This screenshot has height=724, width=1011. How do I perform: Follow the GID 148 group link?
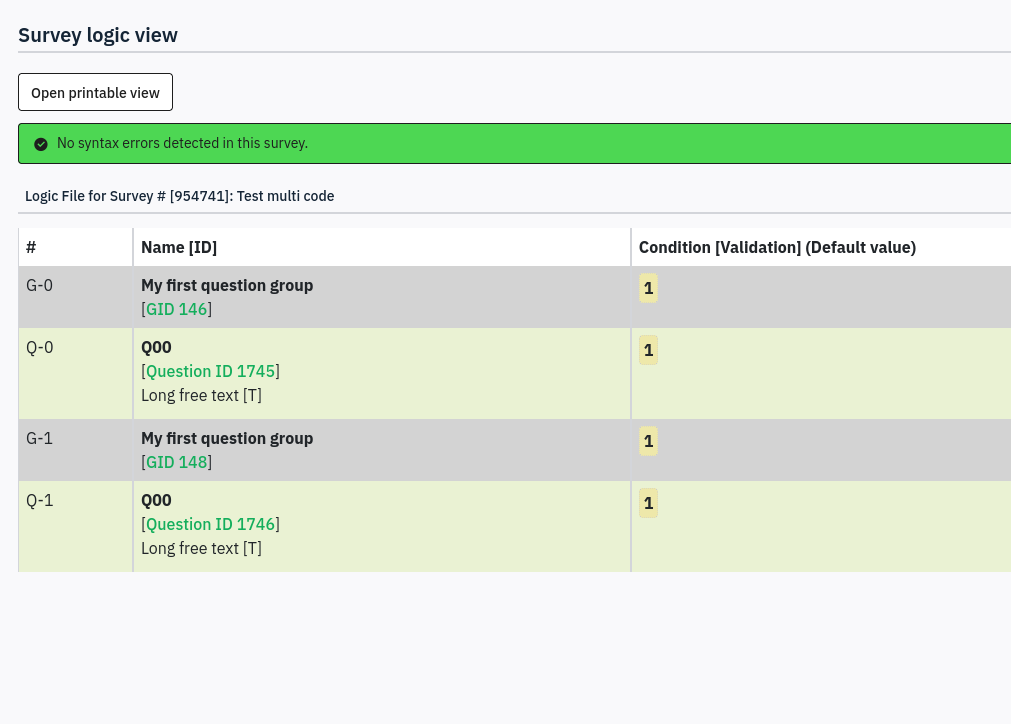(x=177, y=463)
